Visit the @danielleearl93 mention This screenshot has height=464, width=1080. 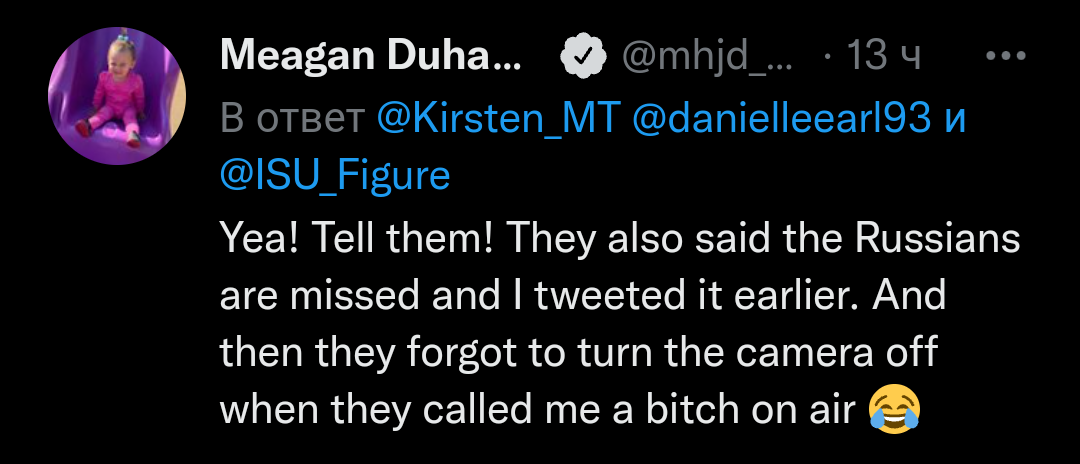782,119
